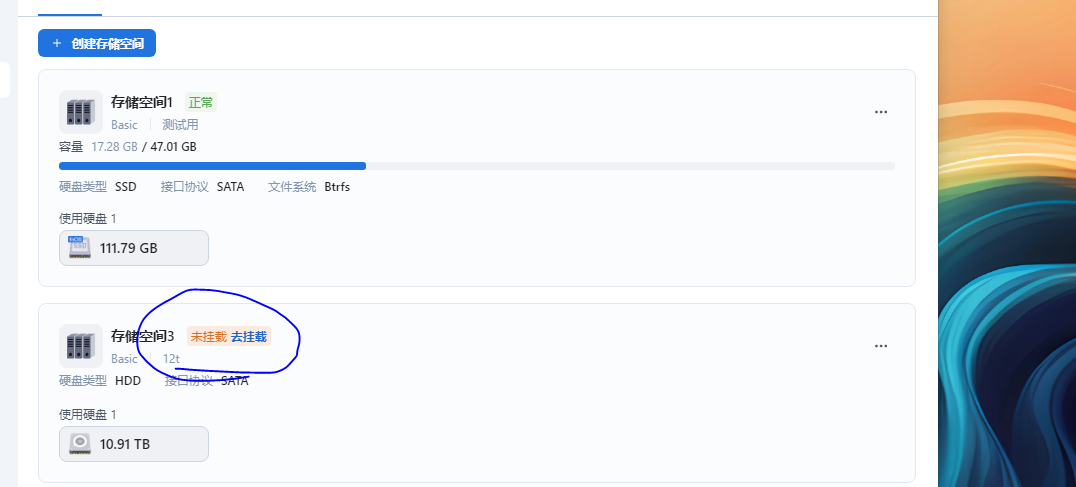This screenshot has width=1076, height=487.
Task: Click the 创建存储空间 button
Action: (x=97, y=43)
